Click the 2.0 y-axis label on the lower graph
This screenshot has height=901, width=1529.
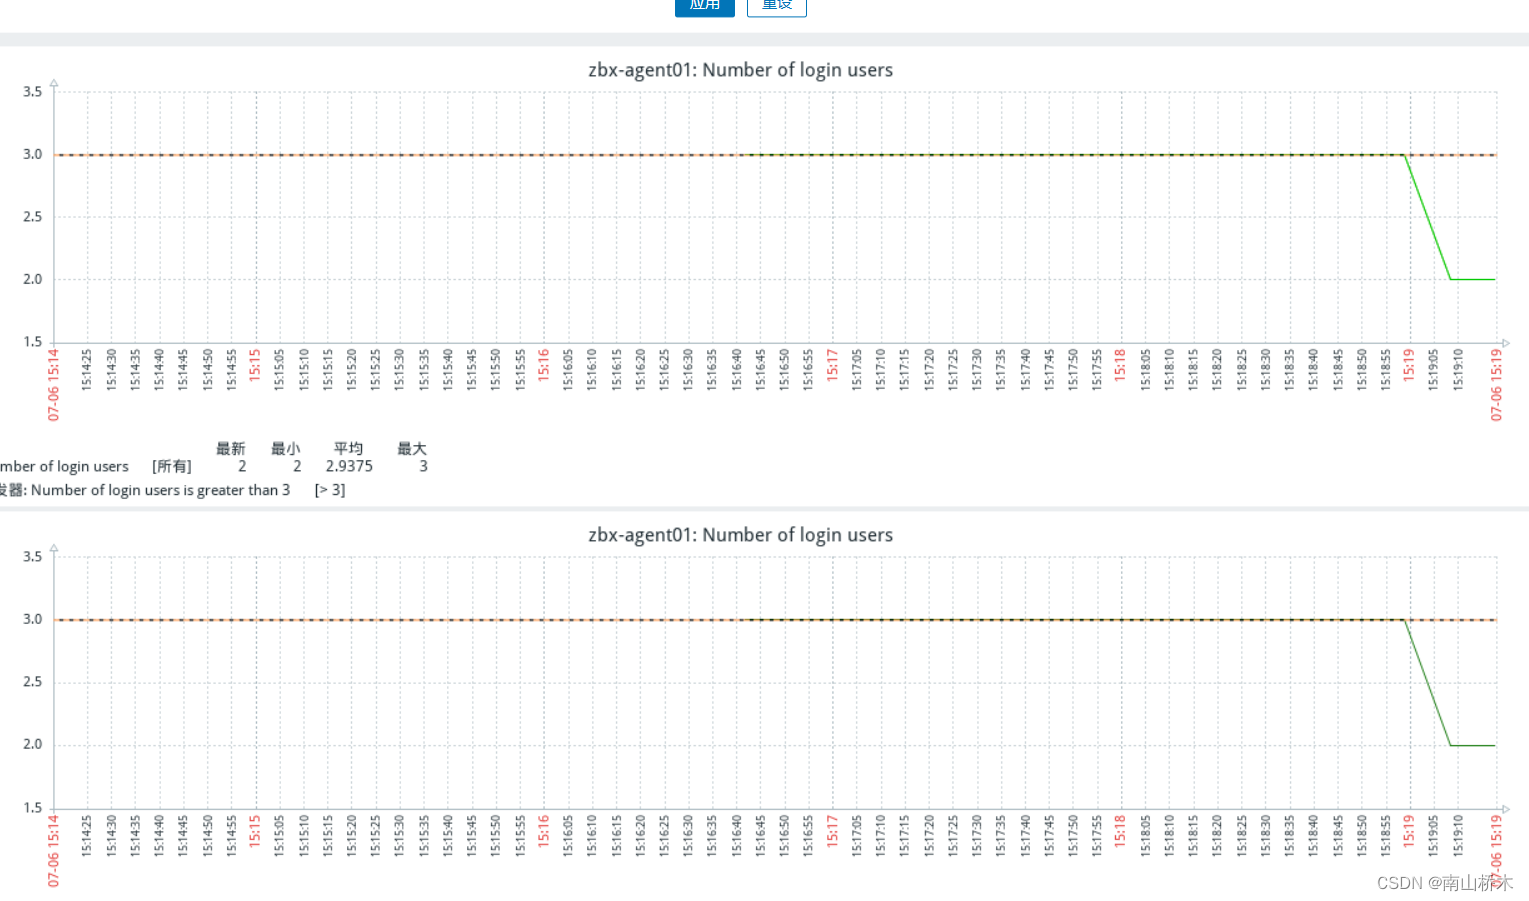click(x=33, y=744)
